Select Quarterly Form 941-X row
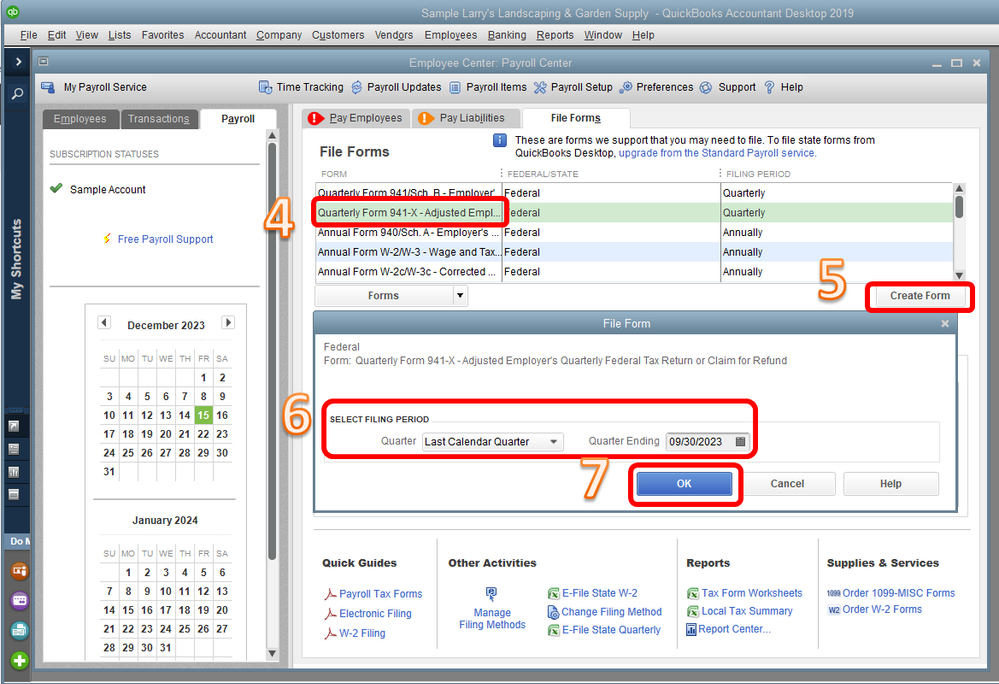Screen dimensions: 999x684 coord(633,213)
